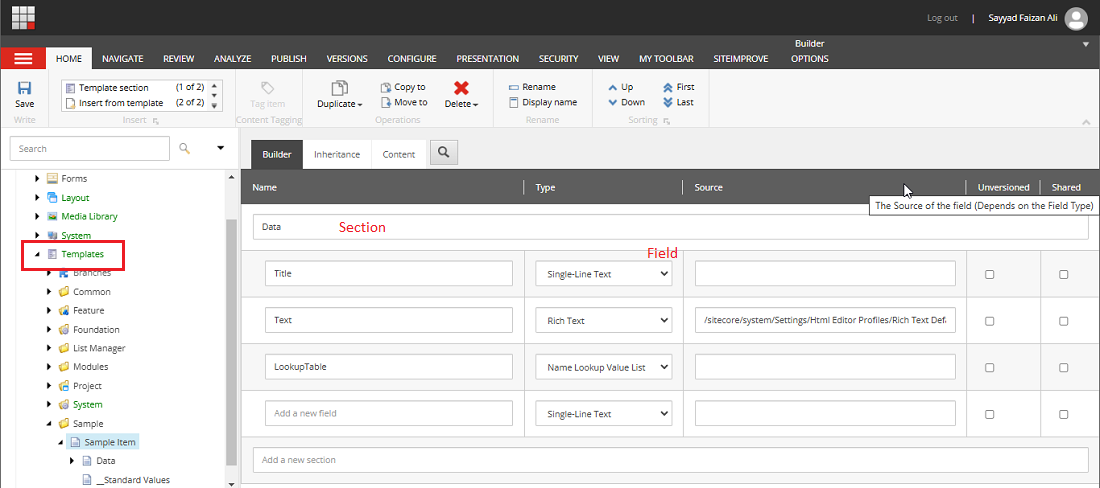Click the Duplicate item icon
Image resolution: width=1100 pixels, height=488 pixels.
340,89
